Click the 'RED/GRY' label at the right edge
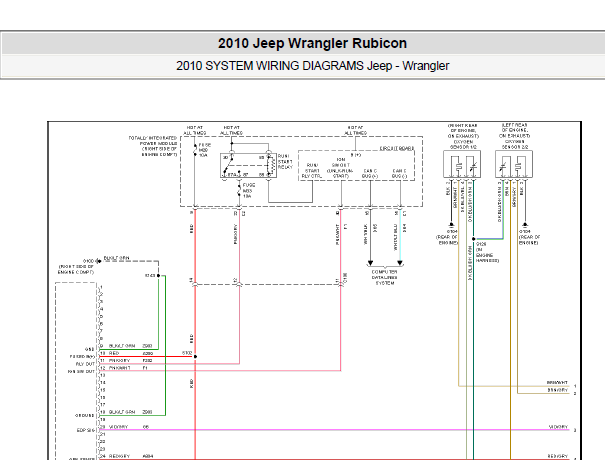The width and height of the screenshot is (605, 460). (558, 456)
